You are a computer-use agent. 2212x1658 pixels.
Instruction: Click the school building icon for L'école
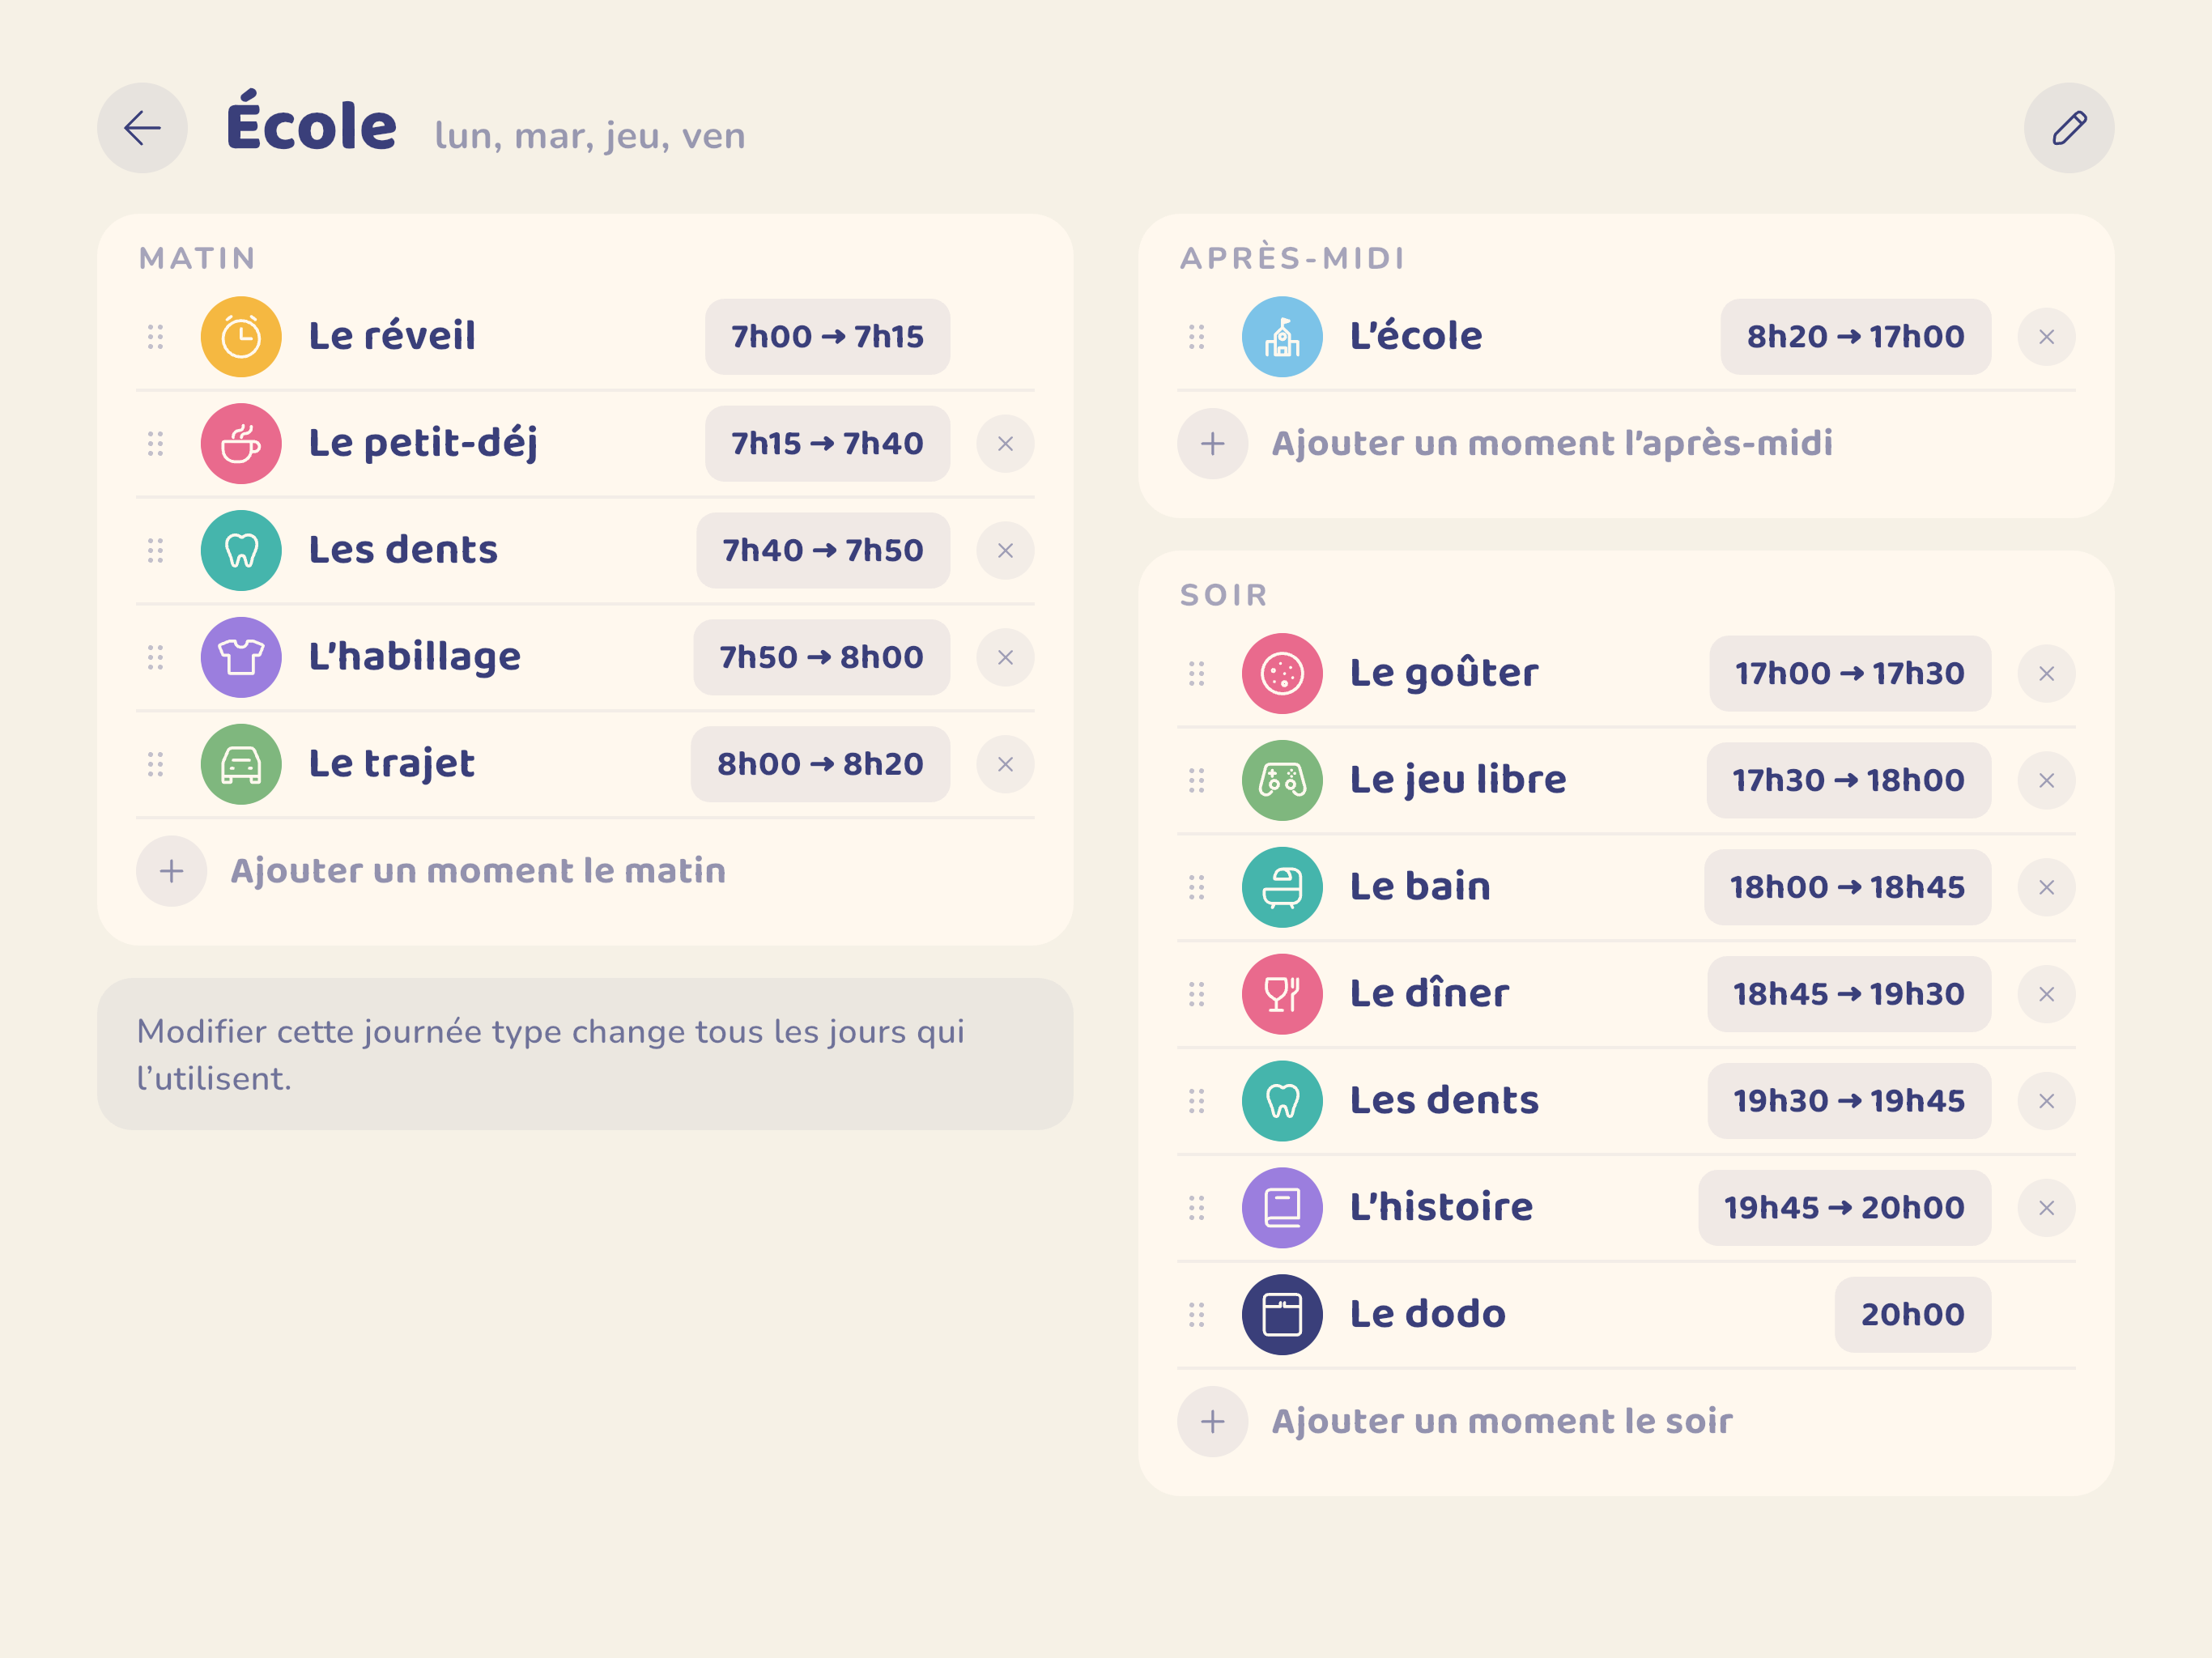click(x=1282, y=337)
